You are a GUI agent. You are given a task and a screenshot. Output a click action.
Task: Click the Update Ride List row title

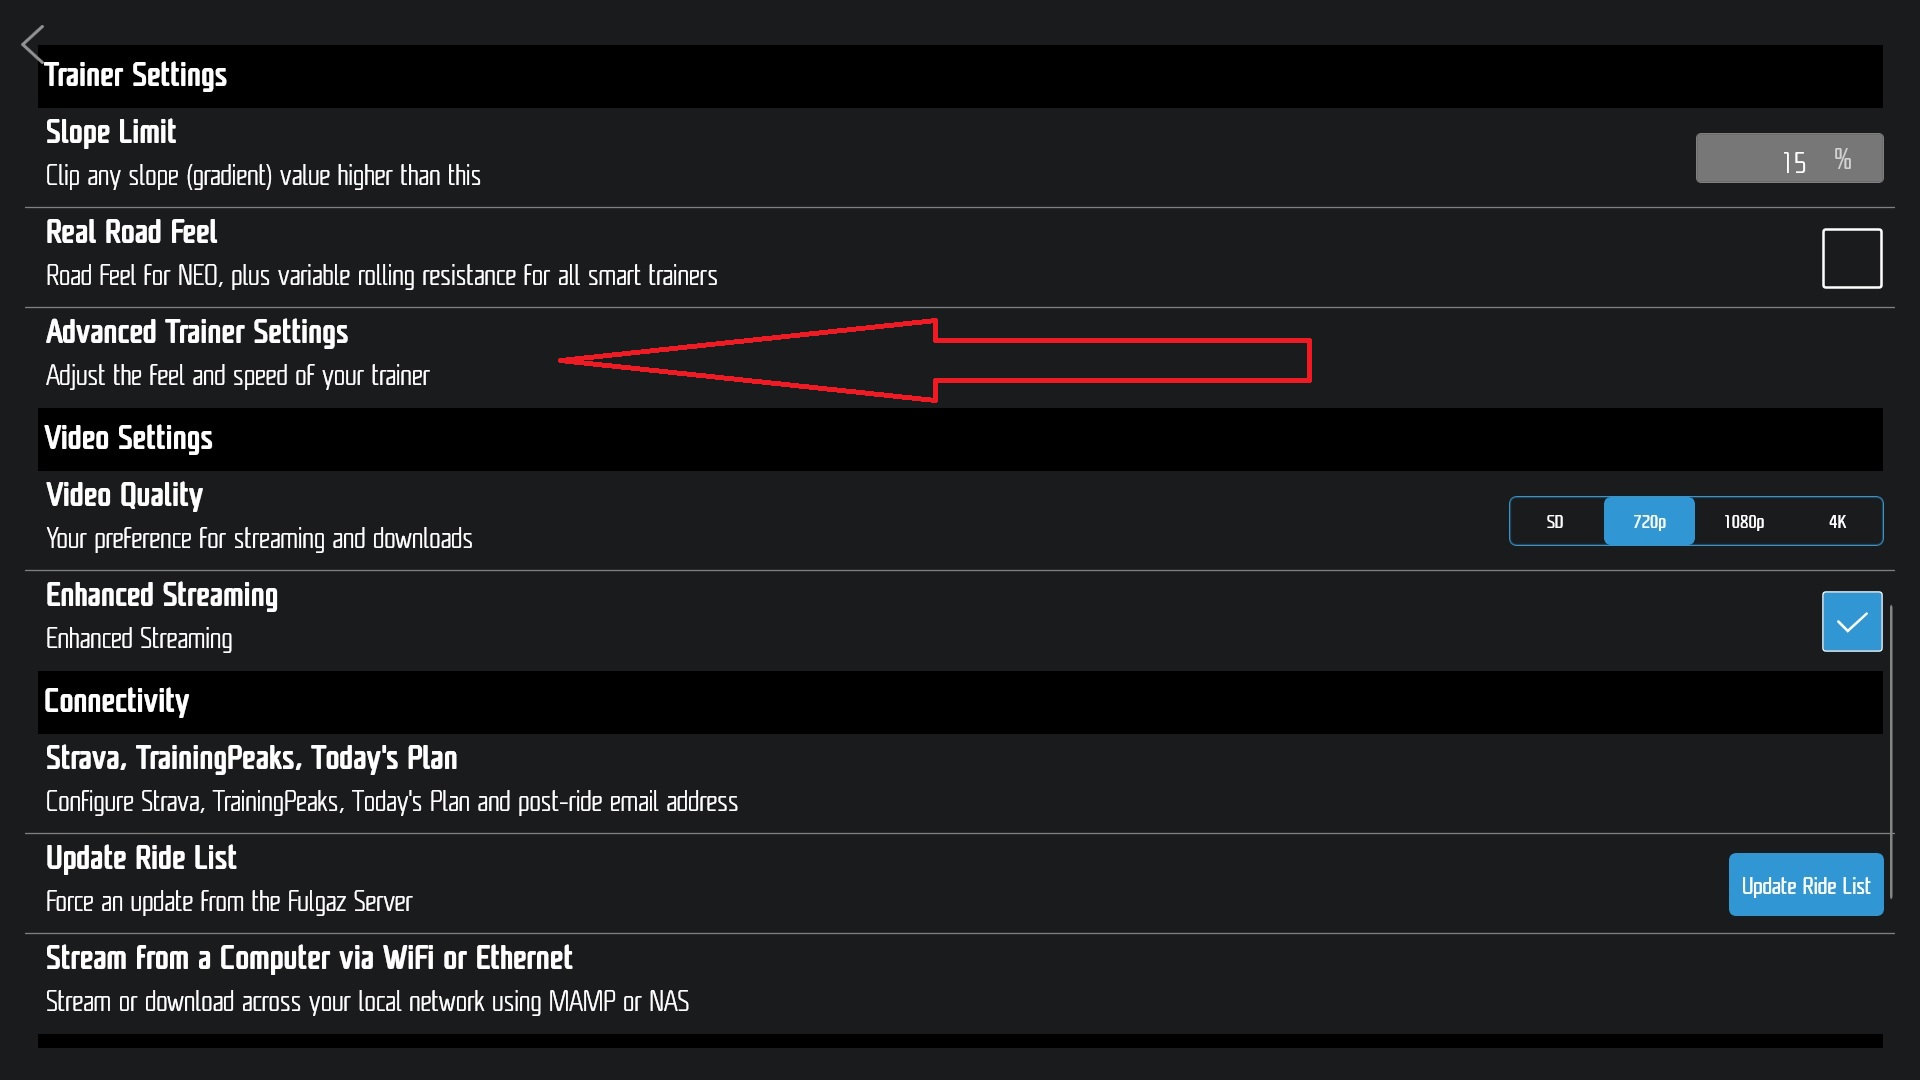click(142, 858)
